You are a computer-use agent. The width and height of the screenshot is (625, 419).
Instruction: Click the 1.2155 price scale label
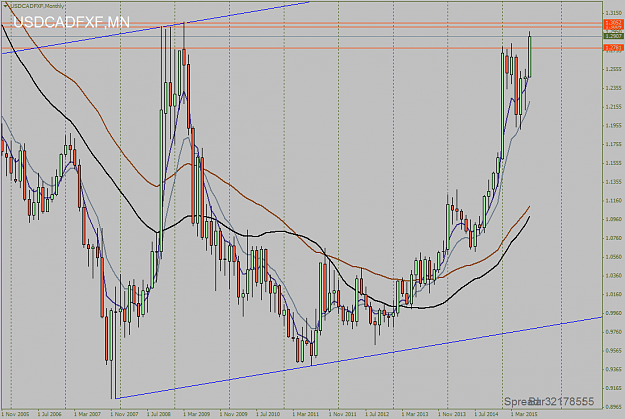click(x=613, y=107)
